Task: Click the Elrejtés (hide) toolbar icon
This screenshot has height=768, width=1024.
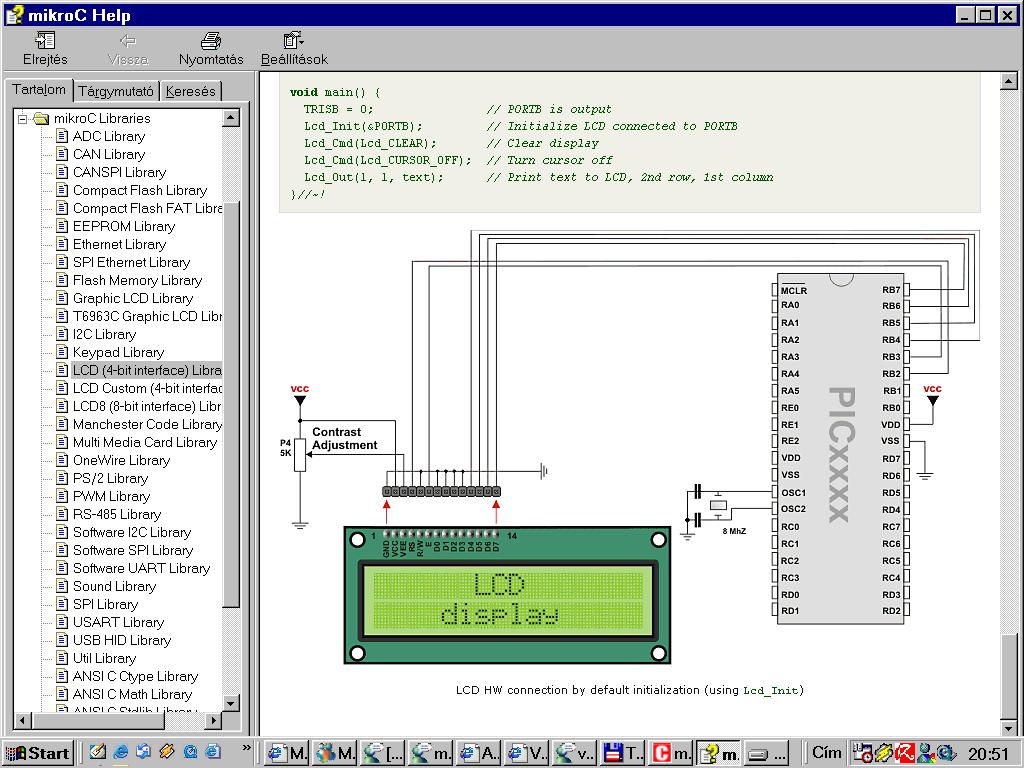Action: point(45,41)
